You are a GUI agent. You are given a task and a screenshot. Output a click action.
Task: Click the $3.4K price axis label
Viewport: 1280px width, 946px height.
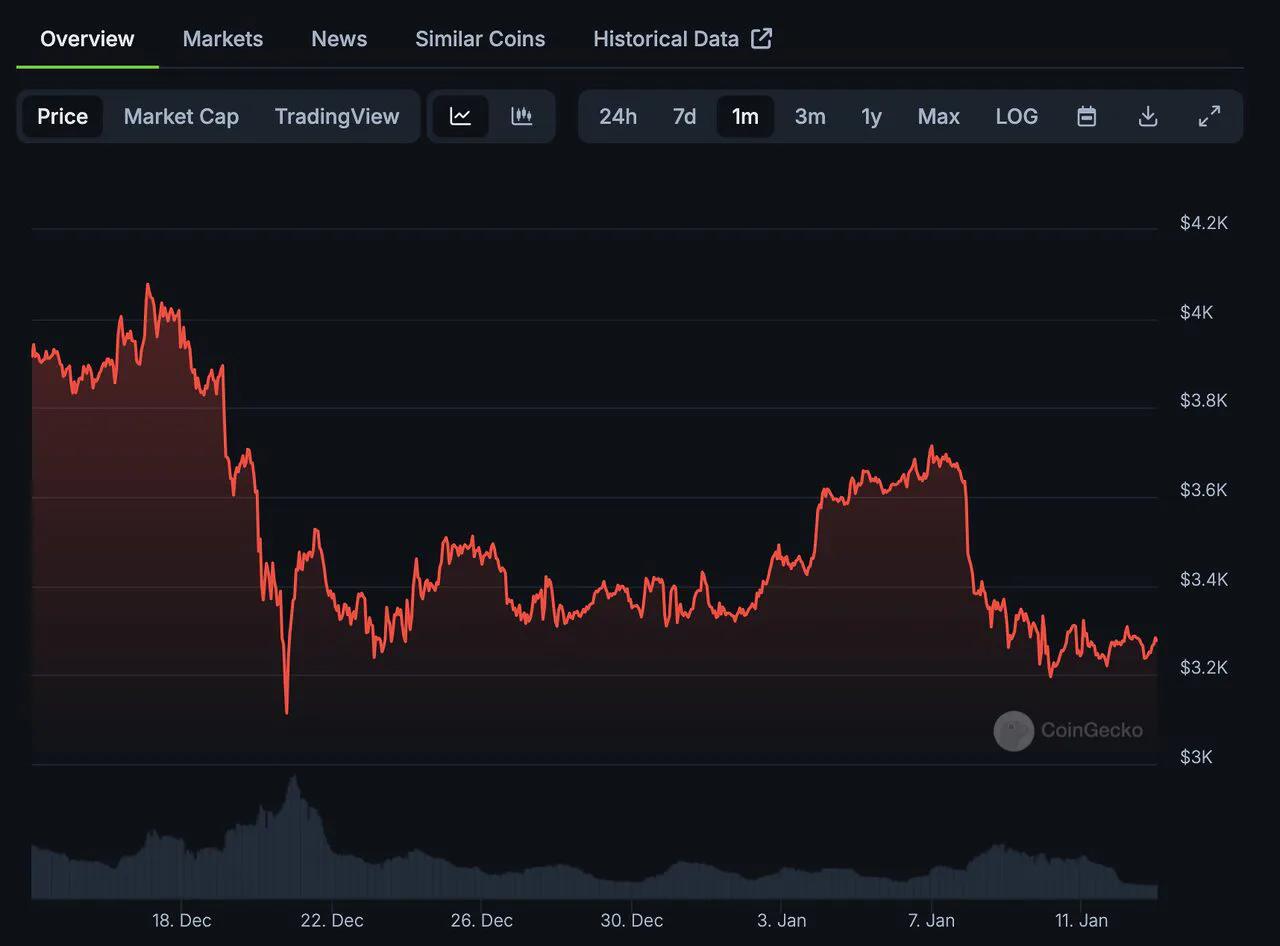[x=1204, y=579]
